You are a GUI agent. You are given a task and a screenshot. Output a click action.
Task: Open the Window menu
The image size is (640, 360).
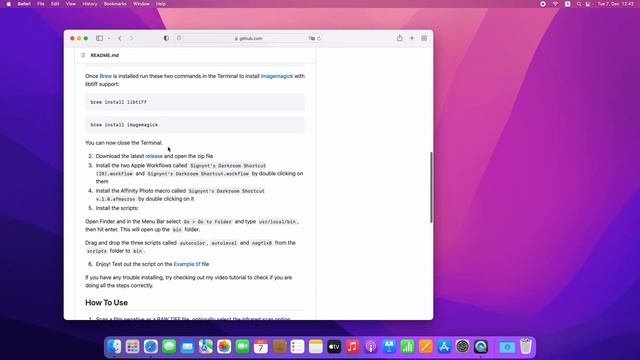point(141,4)
